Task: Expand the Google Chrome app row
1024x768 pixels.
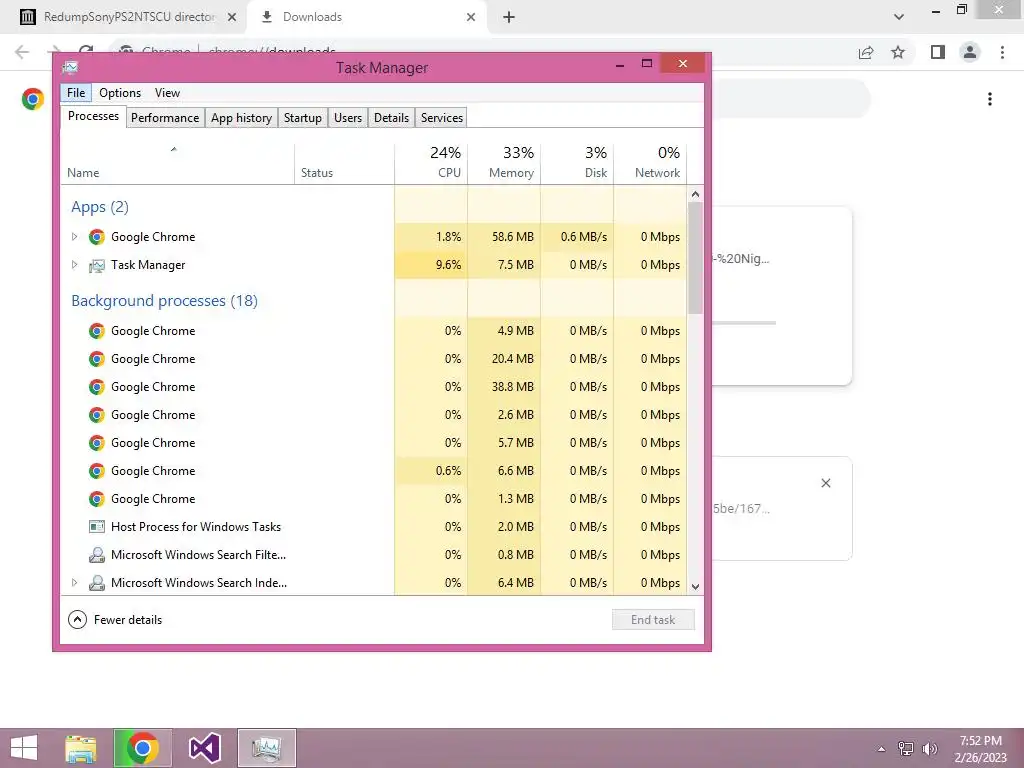Action: [x=74, y=236]
